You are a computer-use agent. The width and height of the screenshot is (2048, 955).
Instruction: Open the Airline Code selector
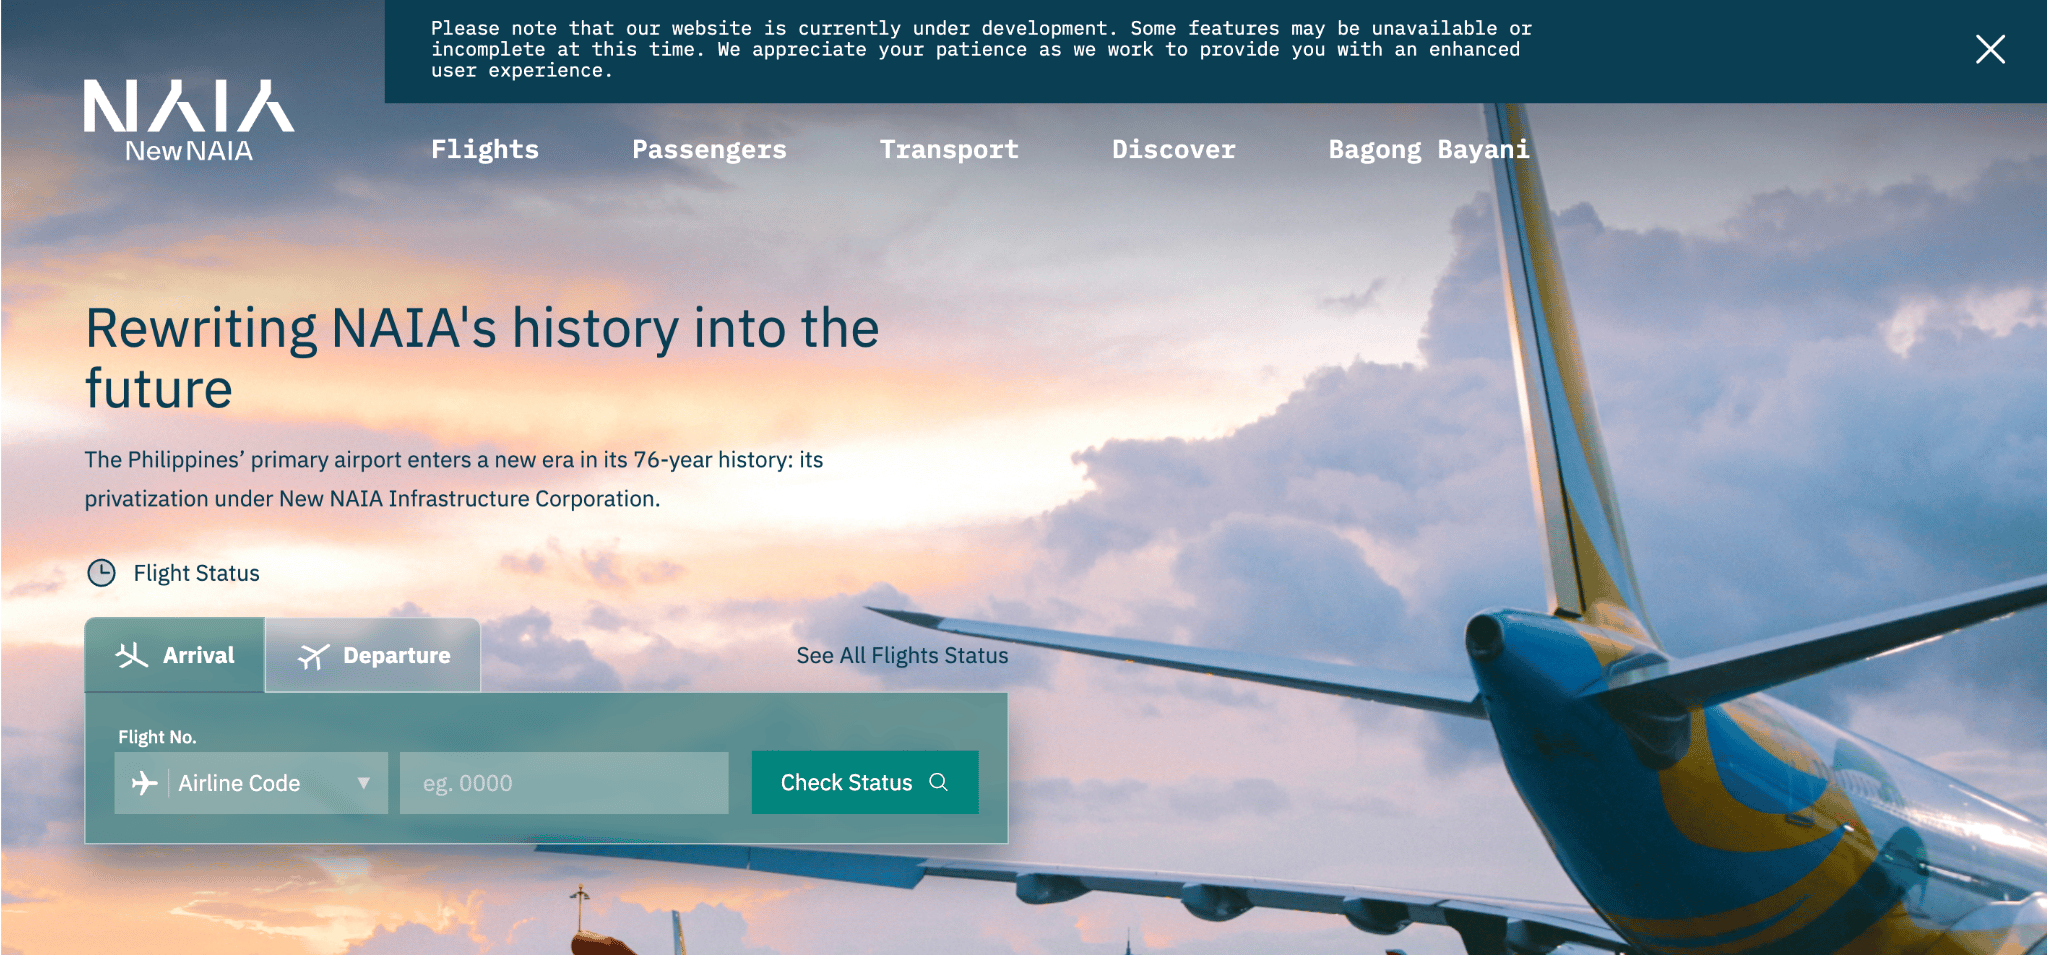[x=251, y=783]
